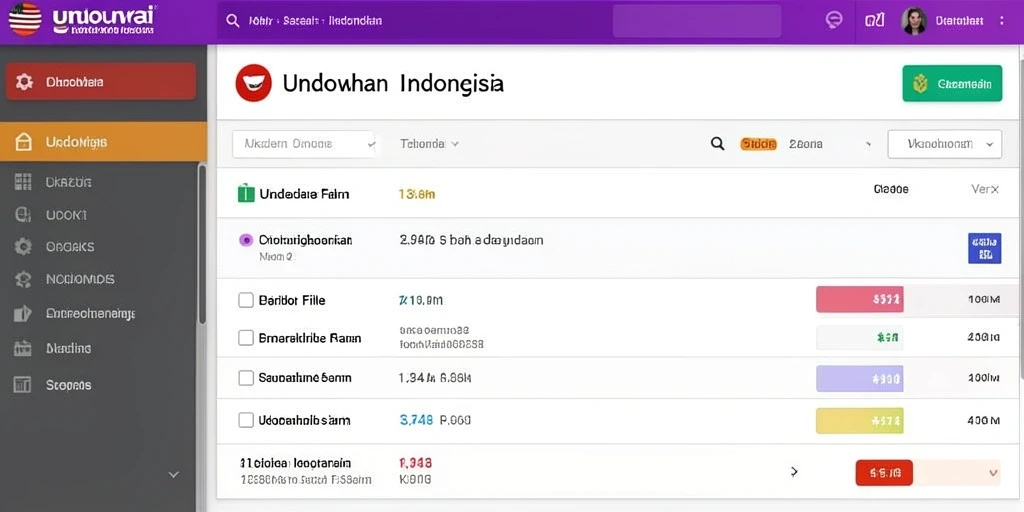
Task: Tick the Udoparholb sairm checkbox
Action: click(246, 420)
